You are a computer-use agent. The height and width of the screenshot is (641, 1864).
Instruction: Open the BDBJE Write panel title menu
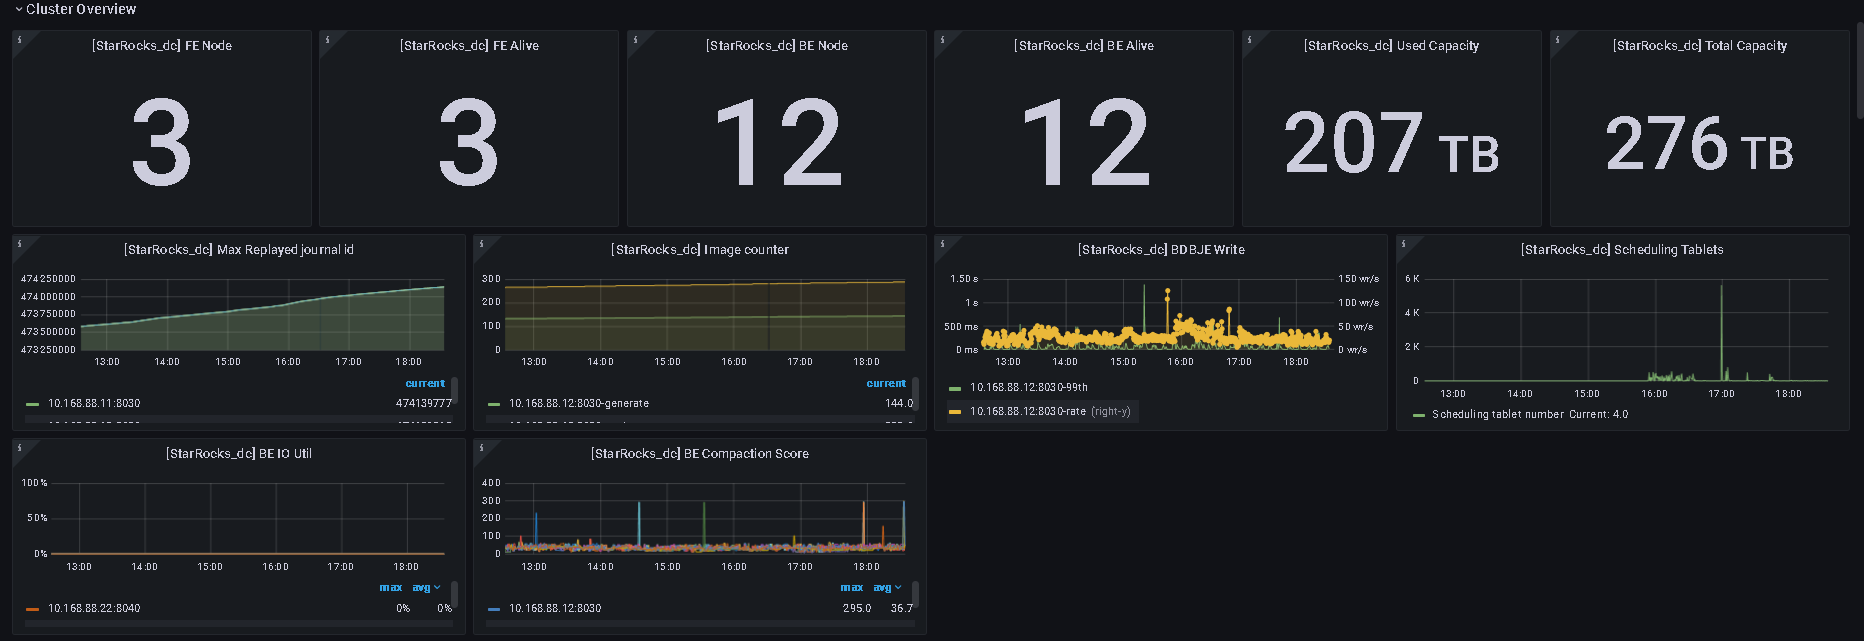click(1161, 250)
